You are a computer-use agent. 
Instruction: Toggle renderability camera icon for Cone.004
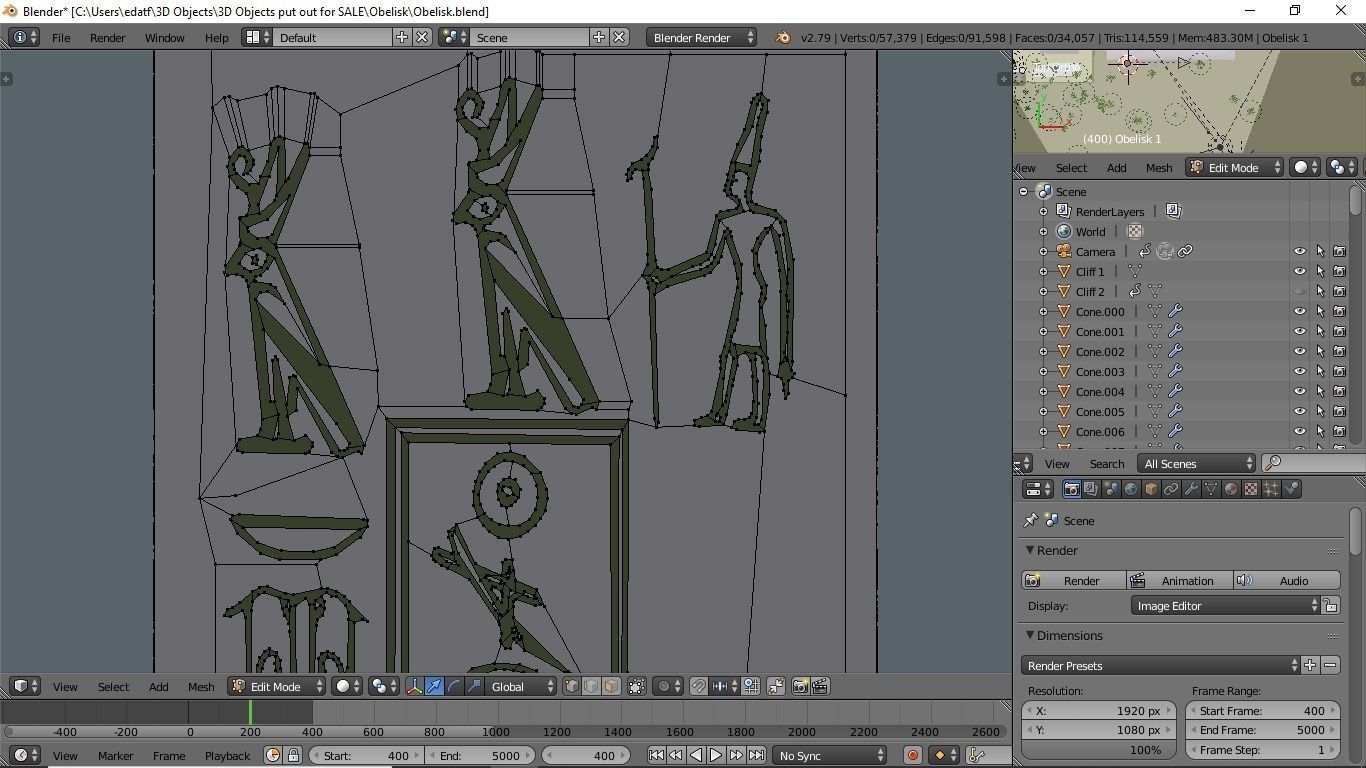(1340, 392)
